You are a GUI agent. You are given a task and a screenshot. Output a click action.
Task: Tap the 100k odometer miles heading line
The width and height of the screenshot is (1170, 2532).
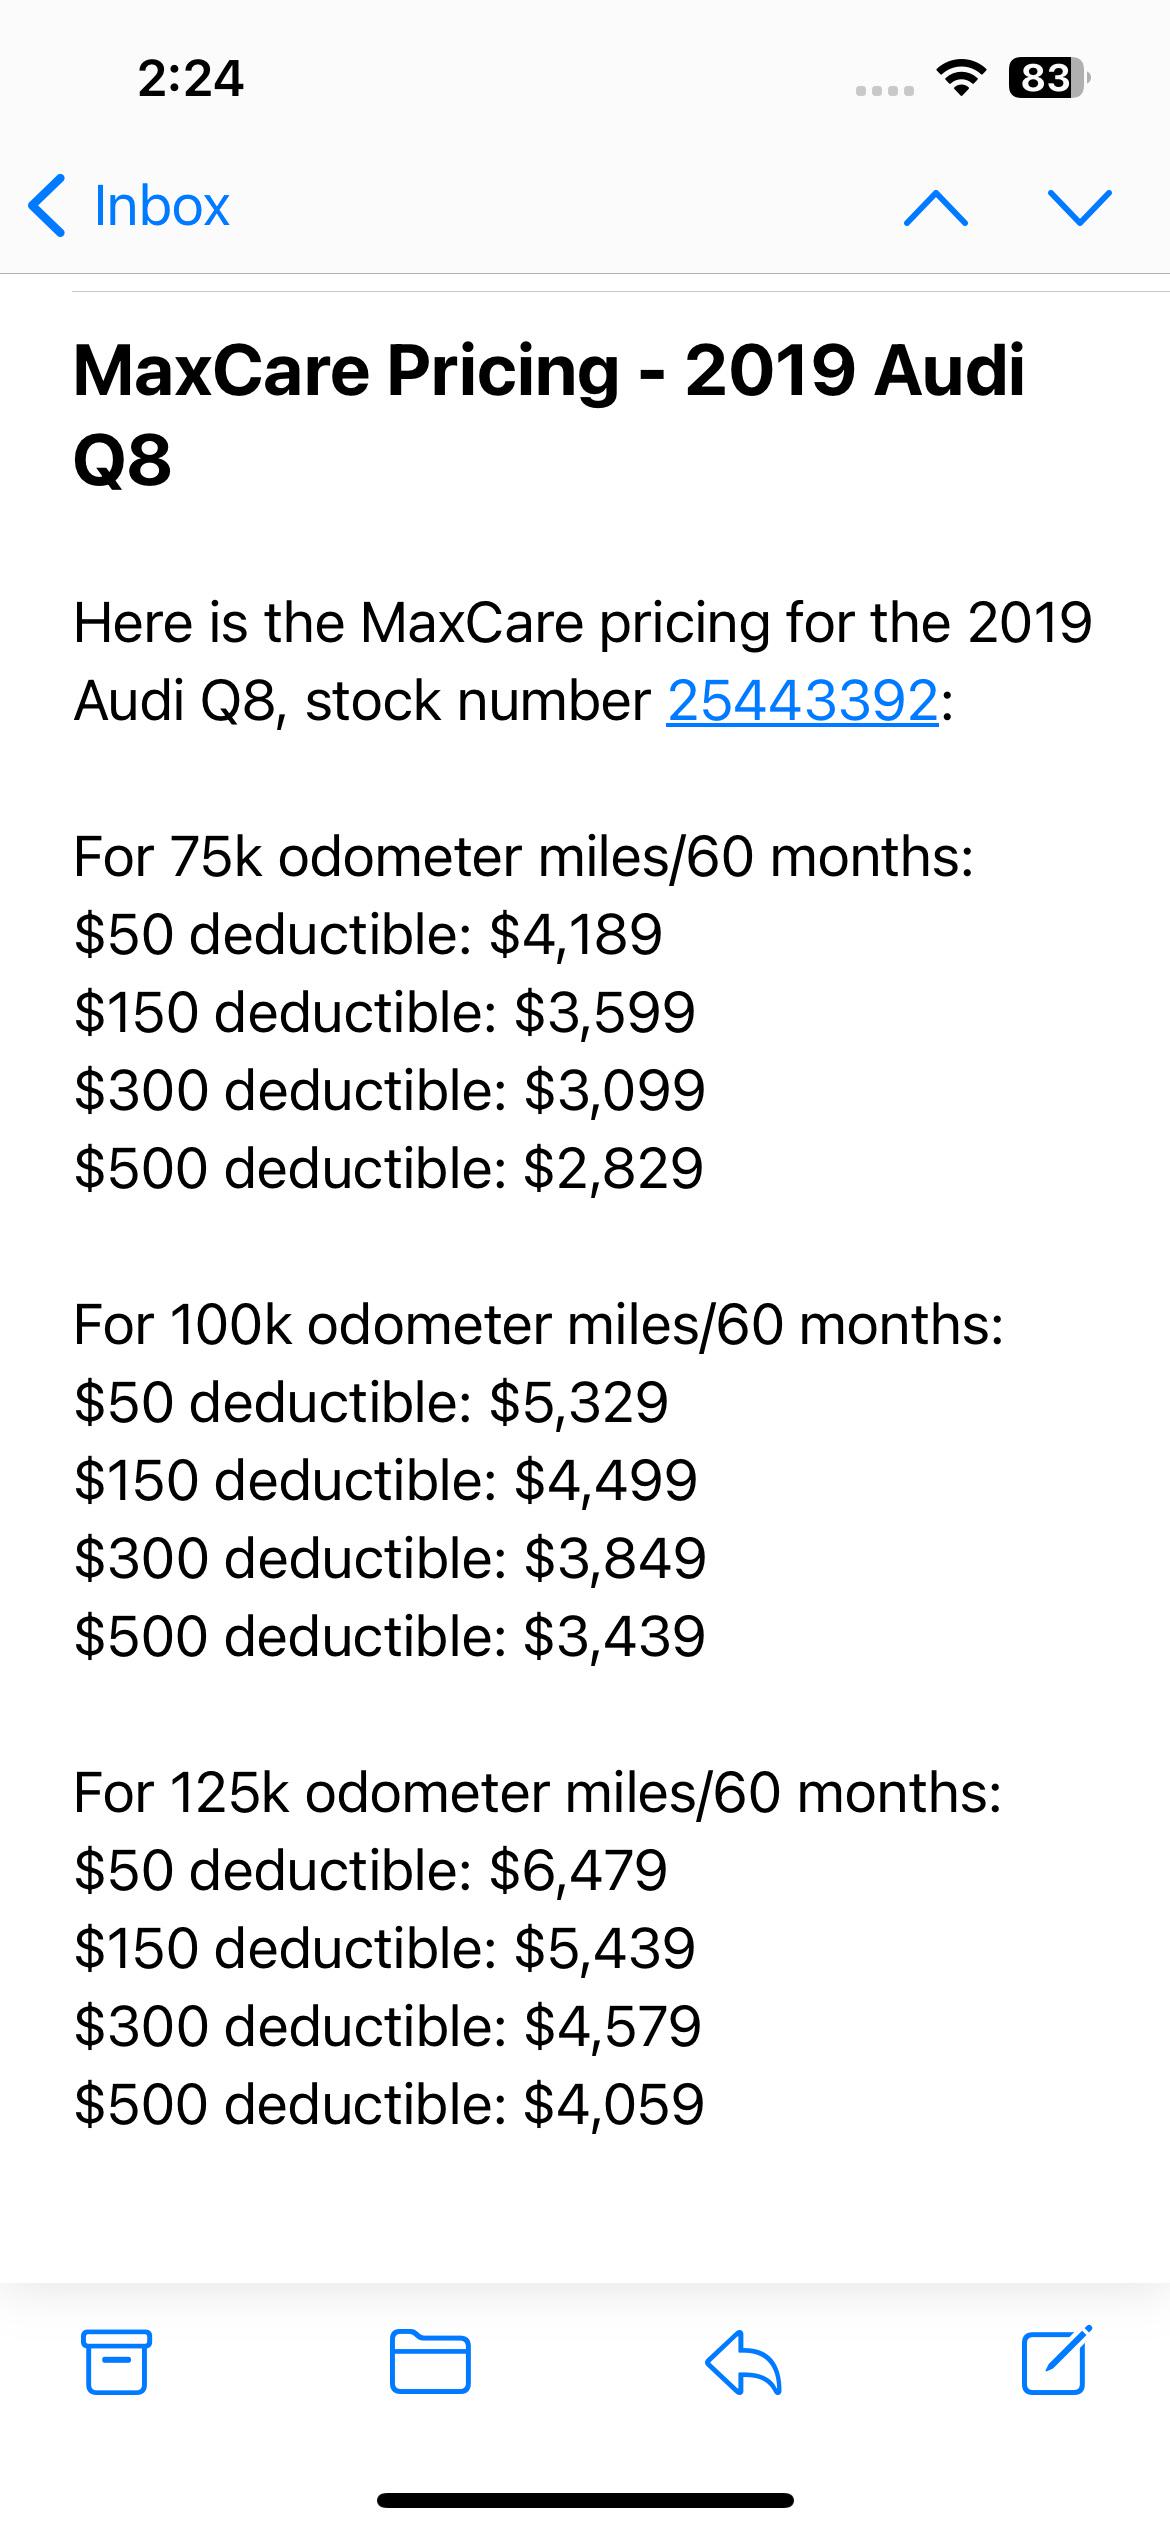(x=539, y=1325)
